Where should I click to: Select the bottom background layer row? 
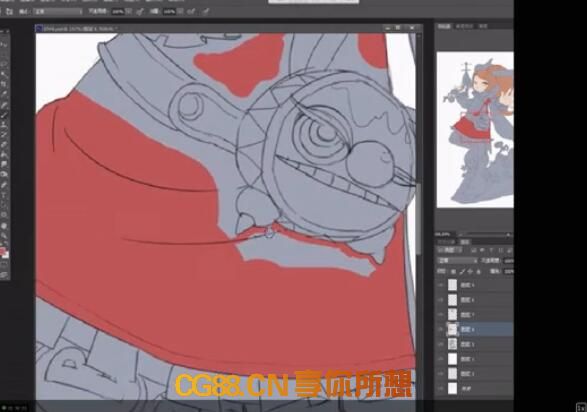point(475,388)
